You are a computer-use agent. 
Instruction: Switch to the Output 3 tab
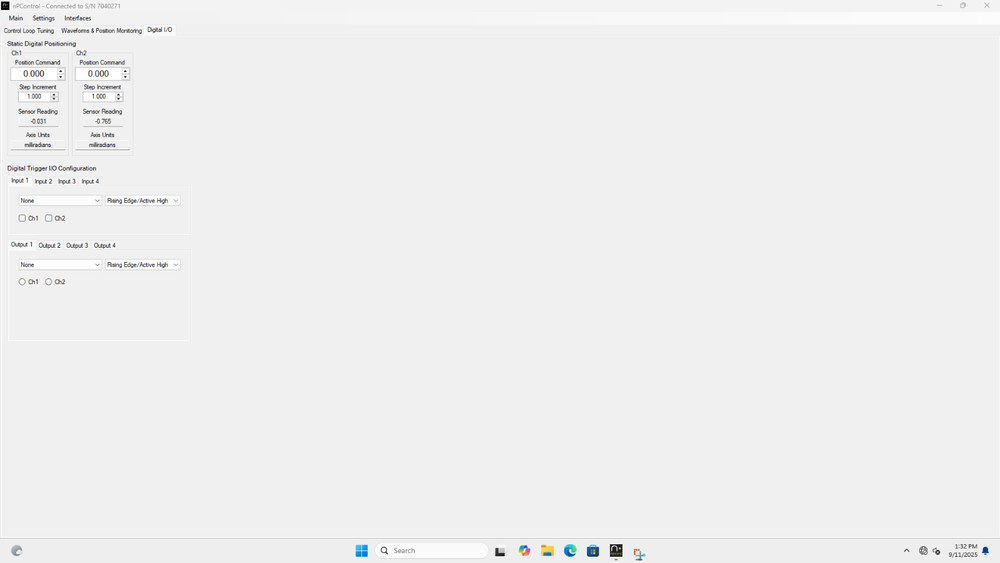click(x=77, y=245)
